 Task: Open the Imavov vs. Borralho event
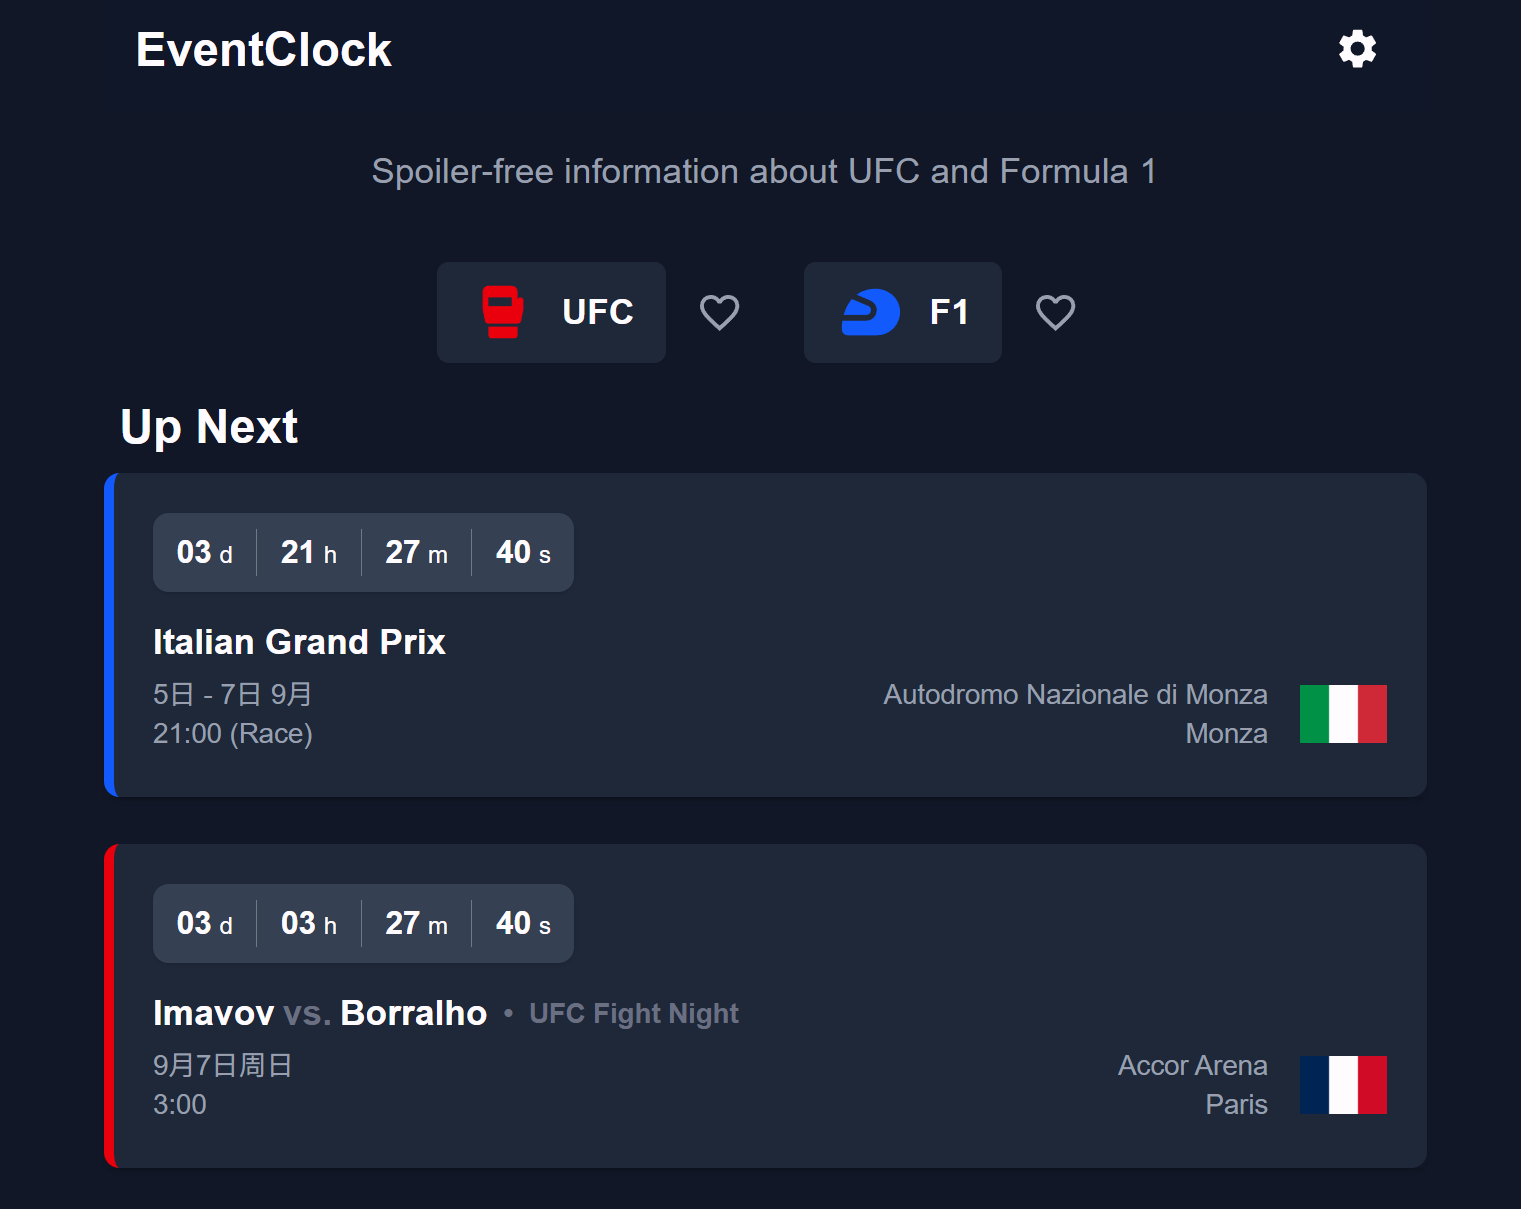pos(320,1013)
